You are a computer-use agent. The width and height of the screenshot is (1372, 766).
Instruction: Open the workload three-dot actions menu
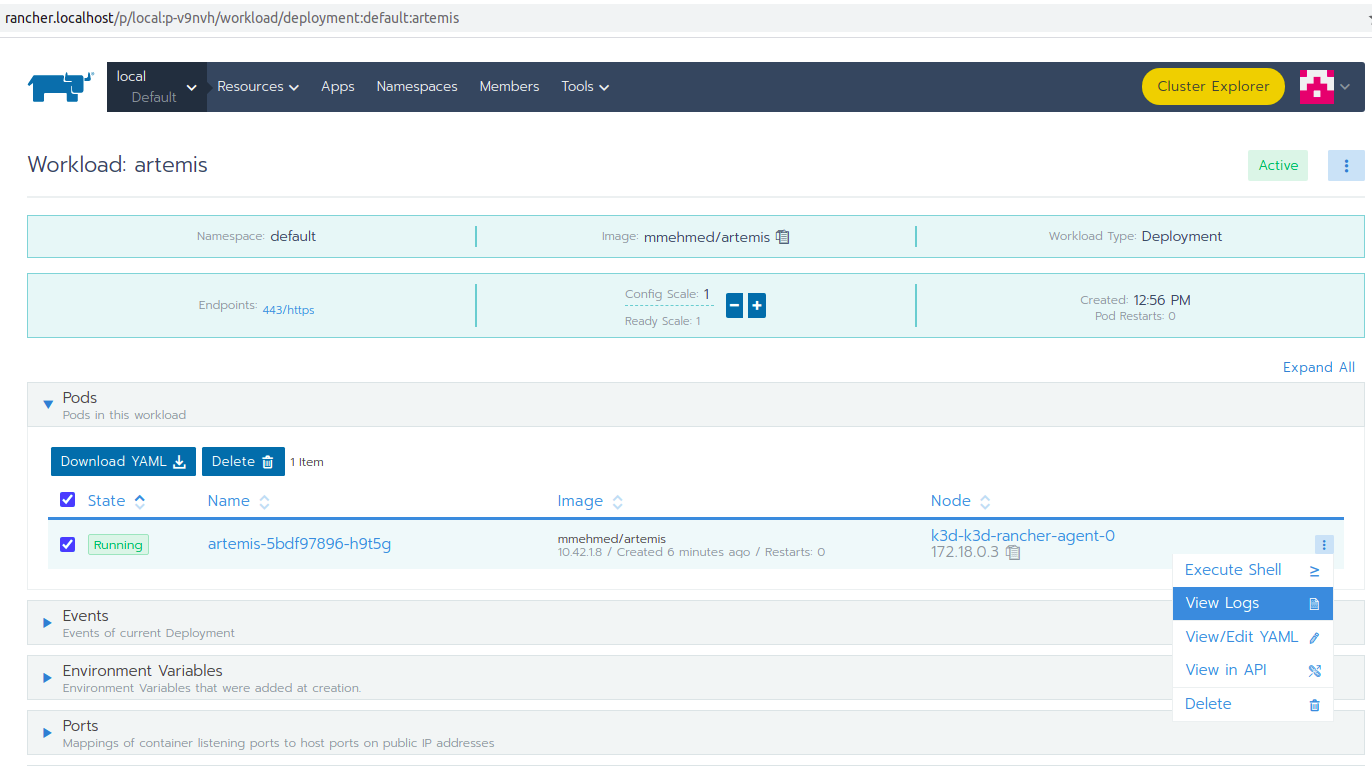coord(1346,166)
